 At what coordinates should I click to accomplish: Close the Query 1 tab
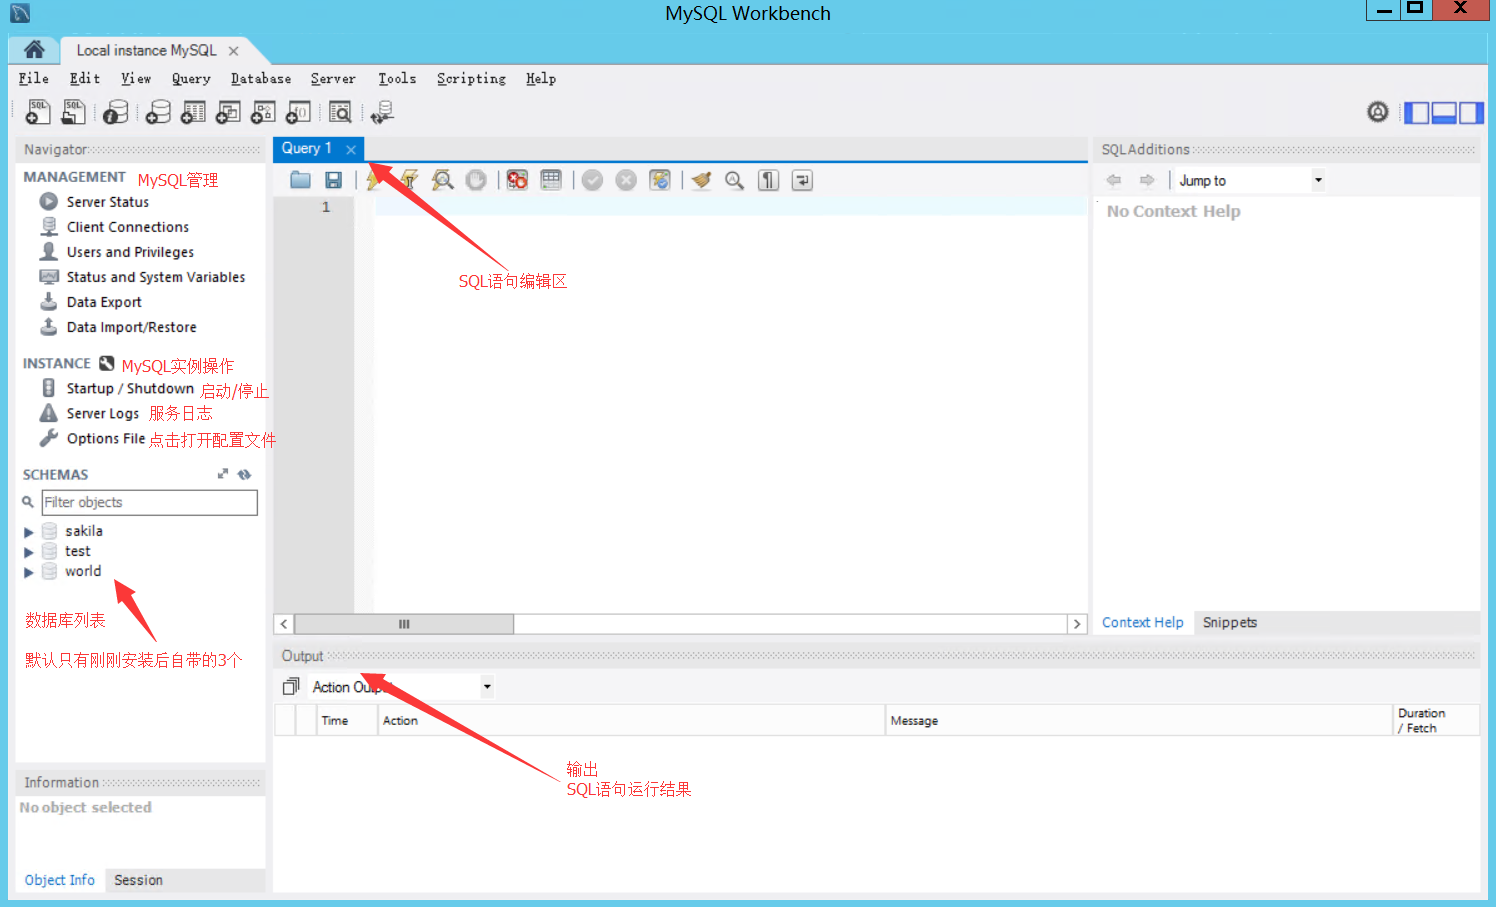pyautogui.click(x=351, y=149)
